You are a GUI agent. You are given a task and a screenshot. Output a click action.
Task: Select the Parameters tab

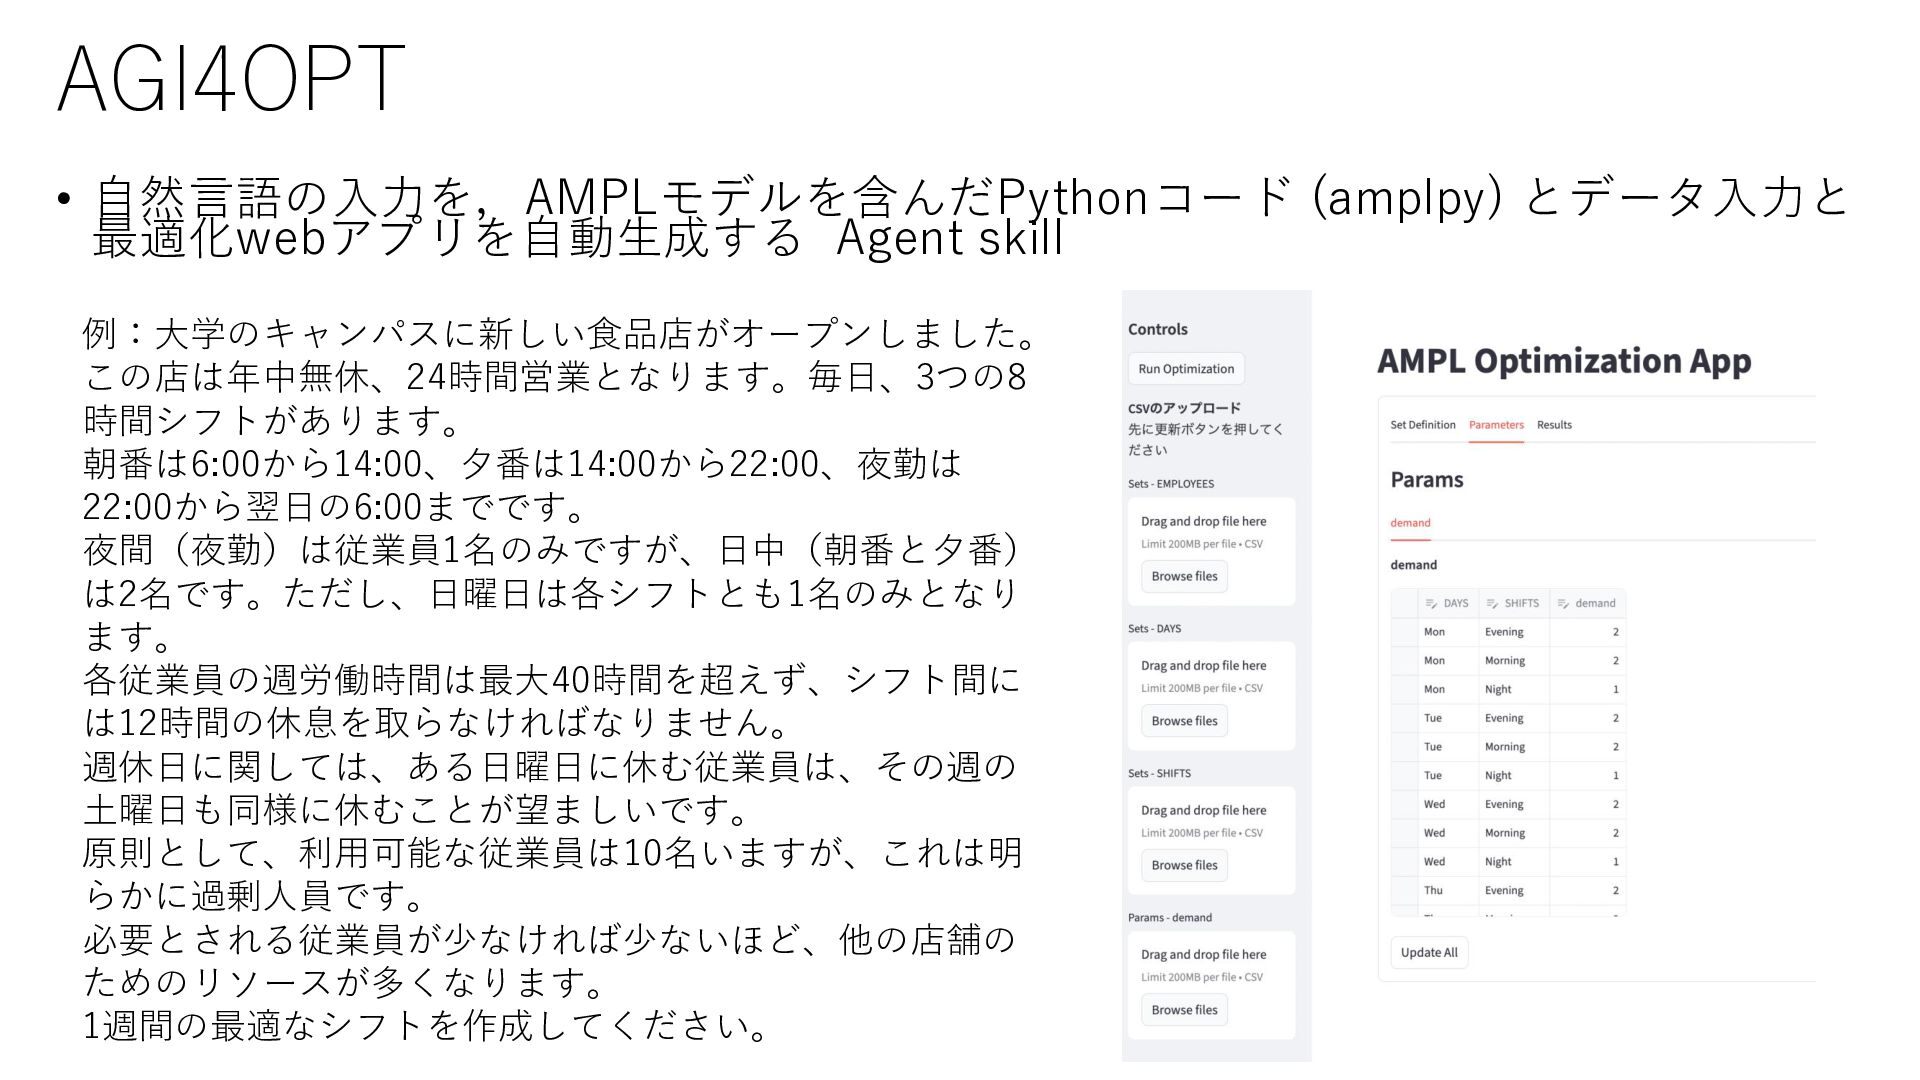[1496, 425]
